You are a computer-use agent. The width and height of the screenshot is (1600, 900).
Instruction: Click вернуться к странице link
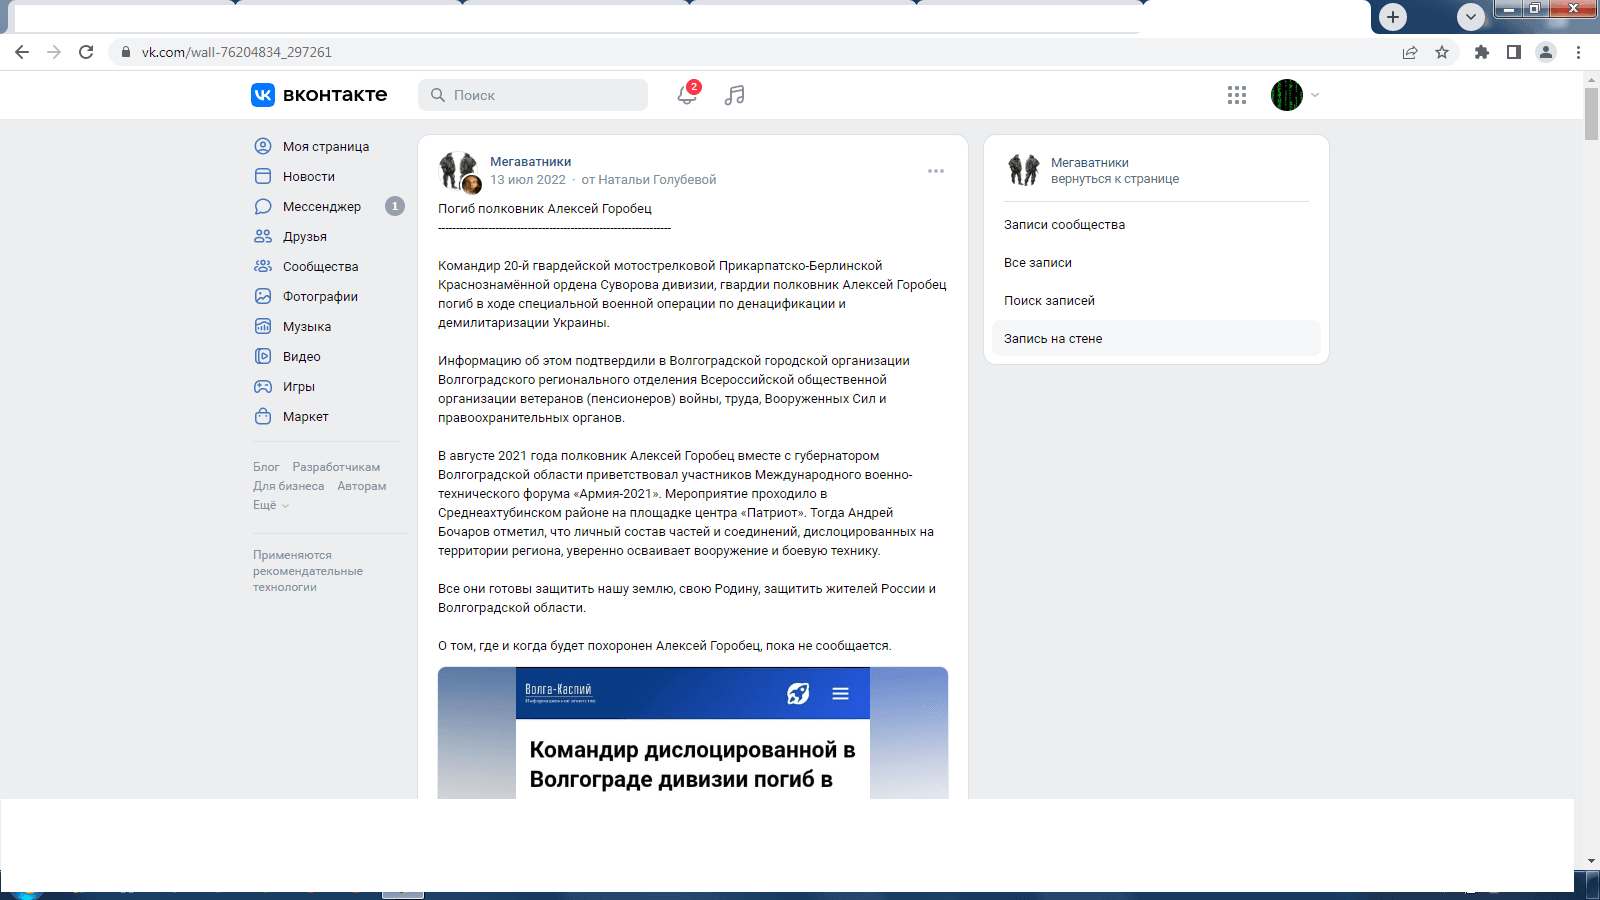(x=1115, y=179)
